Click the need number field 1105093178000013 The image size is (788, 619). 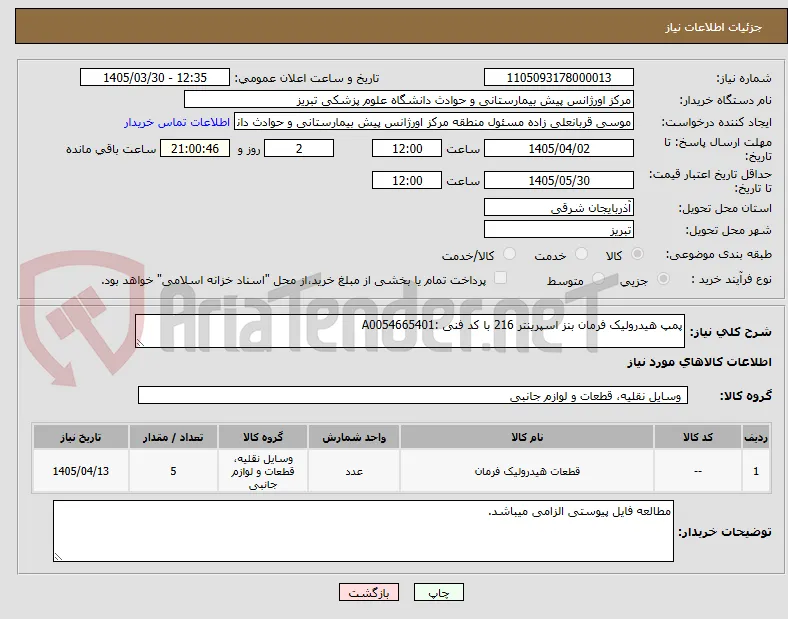[558, 77]
